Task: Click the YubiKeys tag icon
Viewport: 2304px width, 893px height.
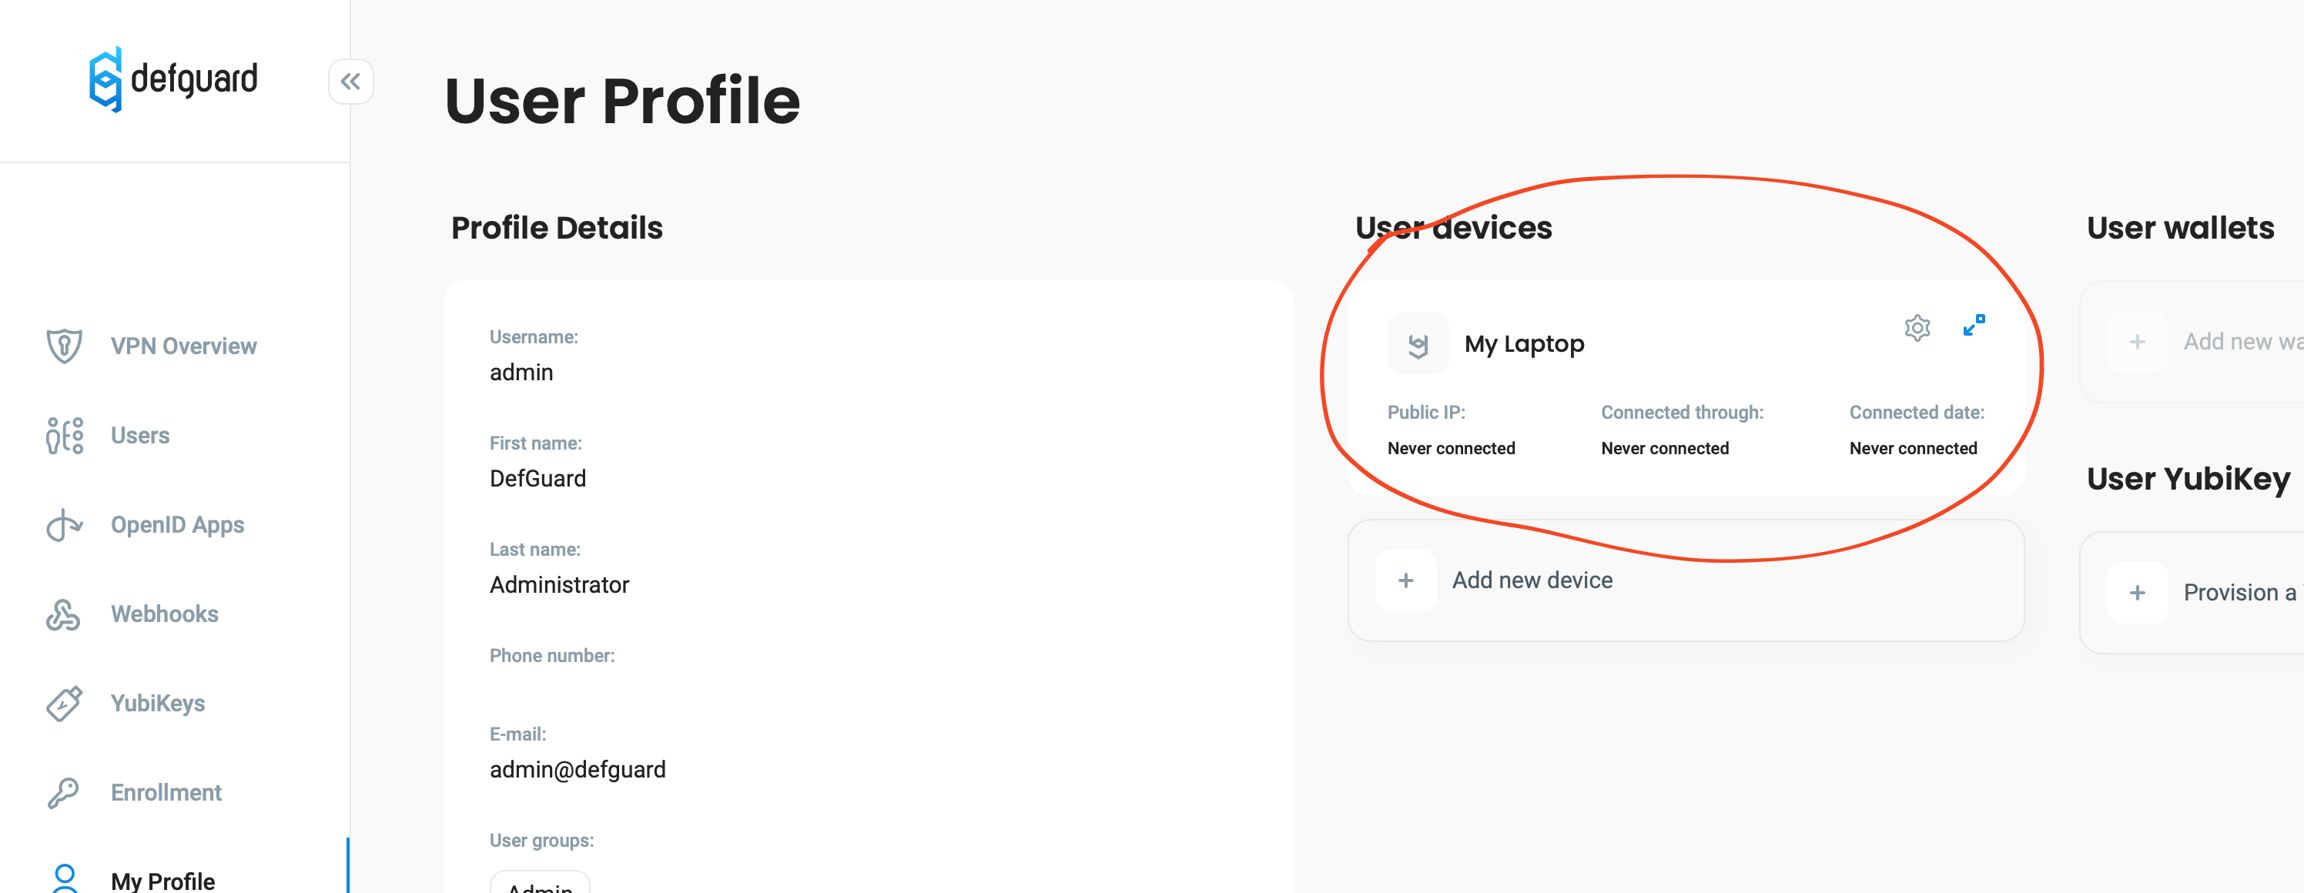Action: 64,704
